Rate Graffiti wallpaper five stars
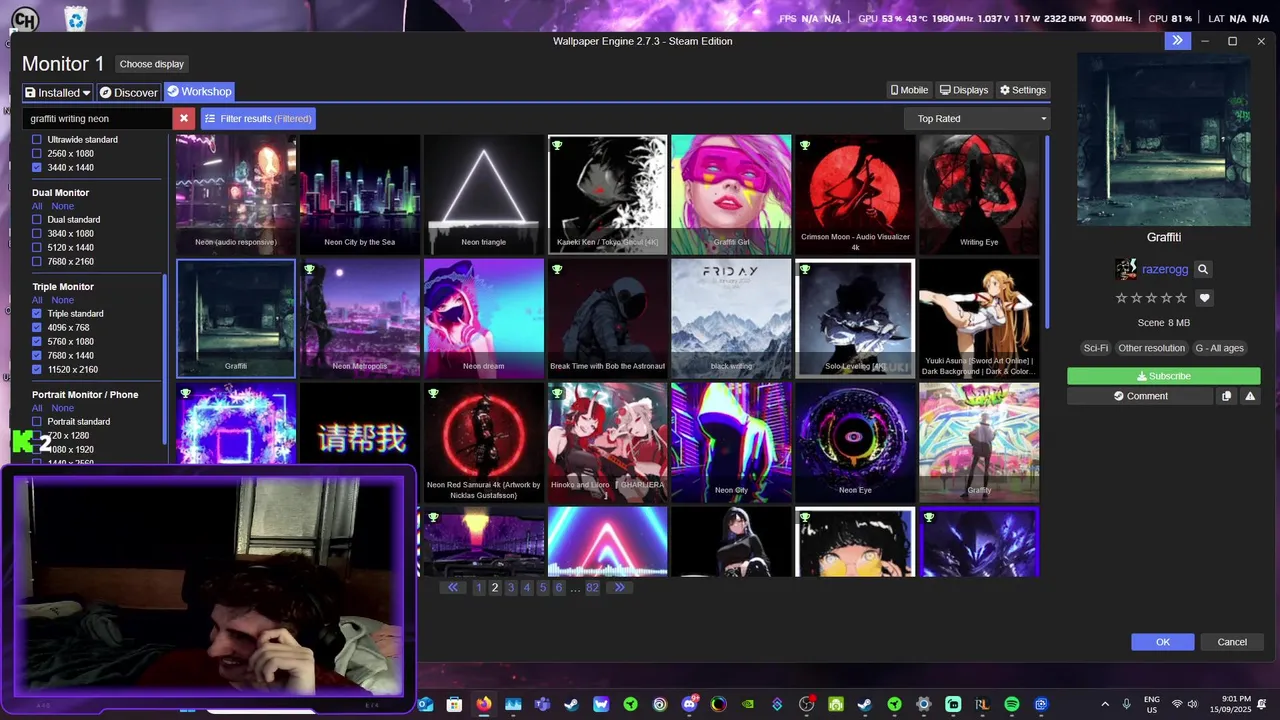Image resolution: width=1280 pixels, height=720 pixels. pos(1181,298)
